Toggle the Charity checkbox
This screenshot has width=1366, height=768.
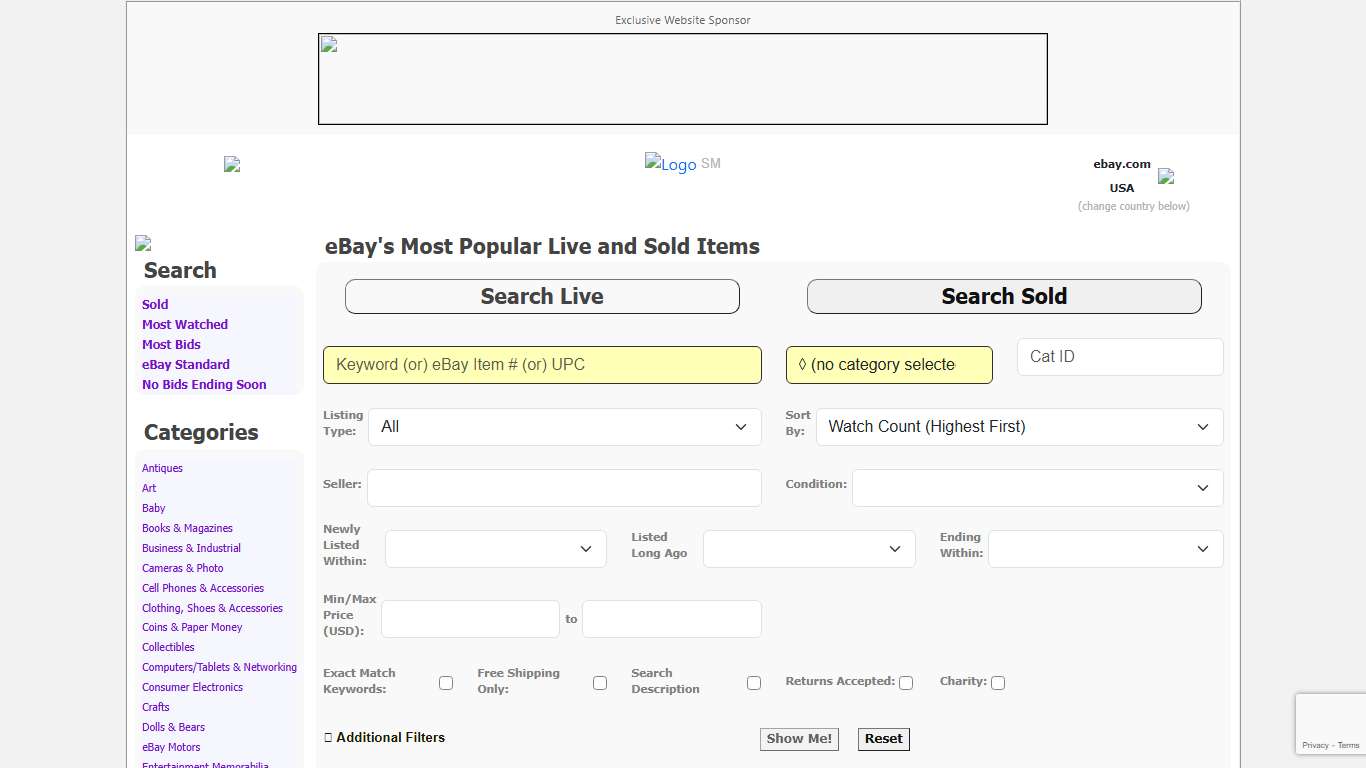pyautogui.click(x=997, y=682)
